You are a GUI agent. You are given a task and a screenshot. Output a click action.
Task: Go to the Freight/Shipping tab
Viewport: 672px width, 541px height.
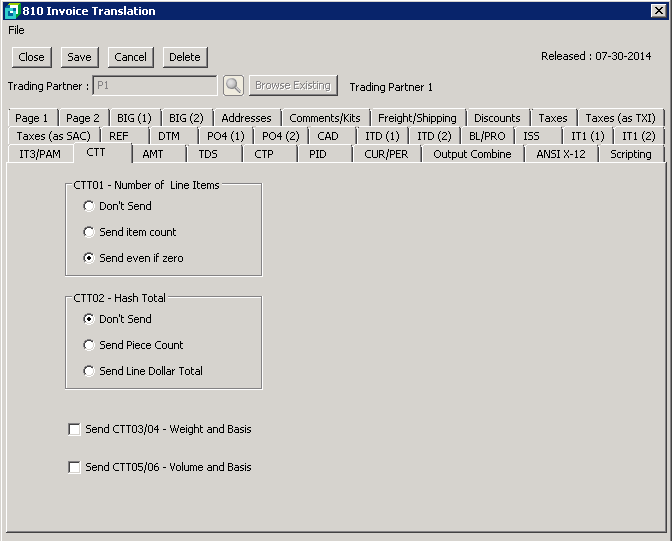click(x=417, y=118)
